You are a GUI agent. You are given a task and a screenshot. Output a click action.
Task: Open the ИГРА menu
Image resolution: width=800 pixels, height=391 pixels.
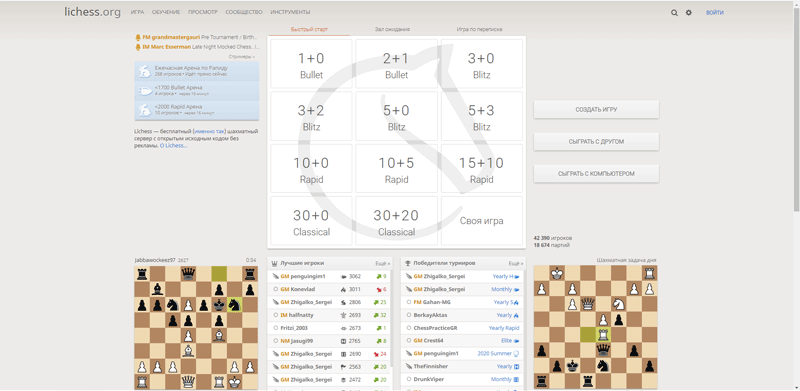point(137,12)
